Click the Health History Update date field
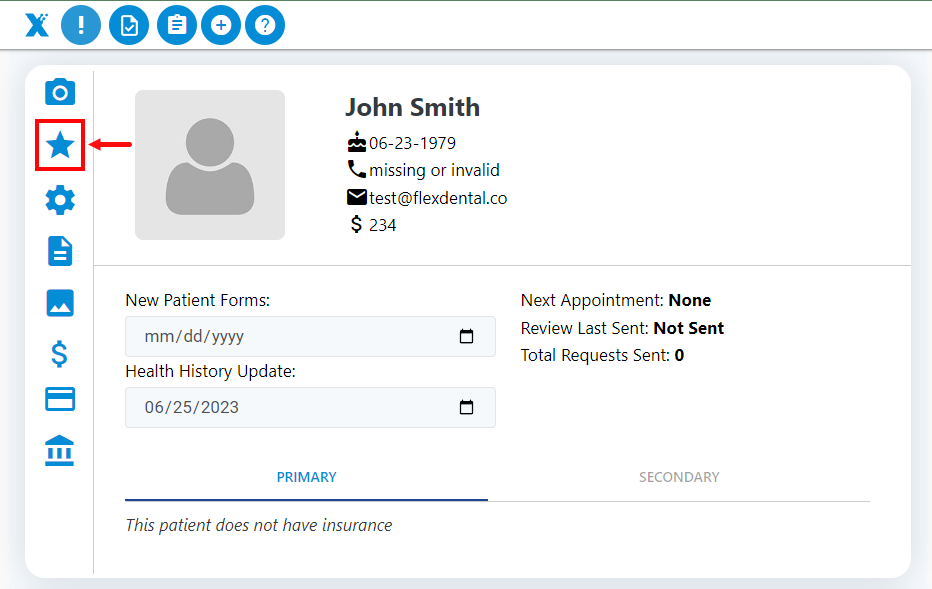 pyautogui.click(x=310, y=408)
